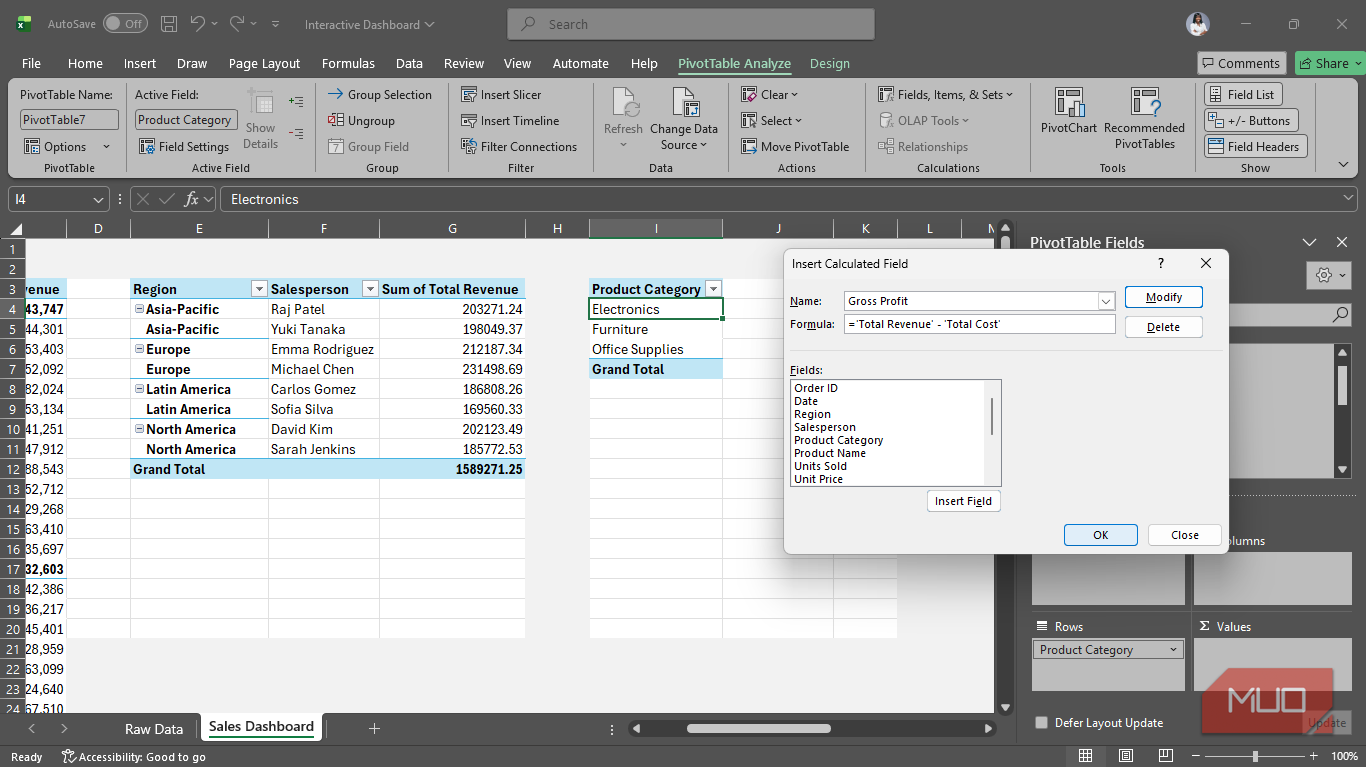The height and width of the screenshot is (768, 1366).
Task: Open Change Data Source
Action: click(x=684, y=118)
